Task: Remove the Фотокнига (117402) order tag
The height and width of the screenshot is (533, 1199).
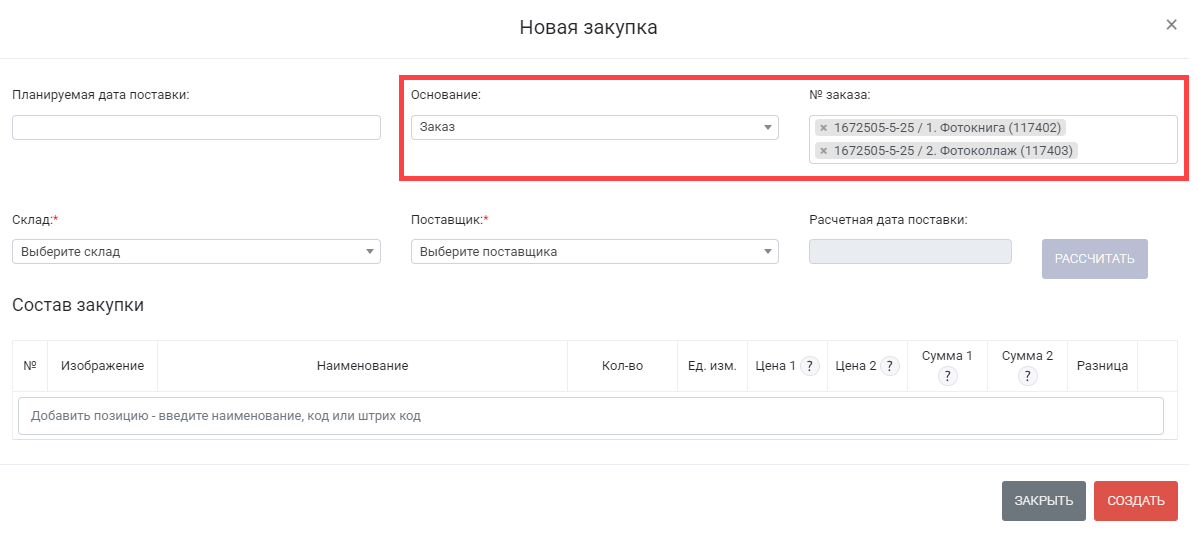Action: 823,128
